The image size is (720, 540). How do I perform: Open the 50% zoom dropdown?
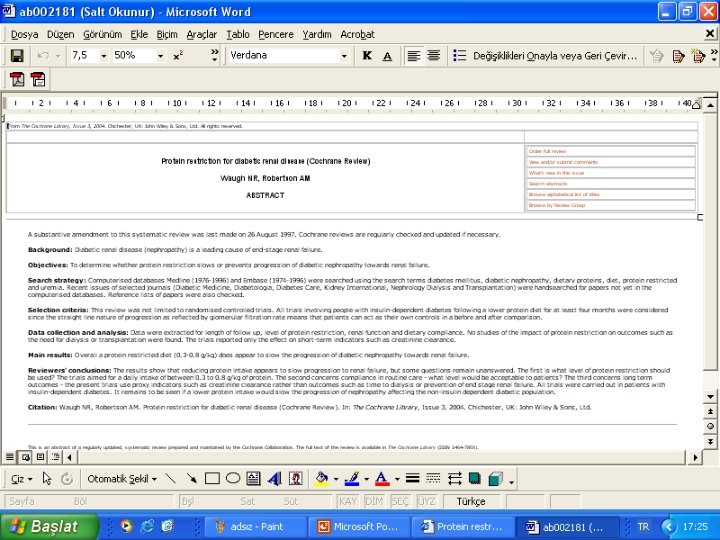tap(160, 56)
